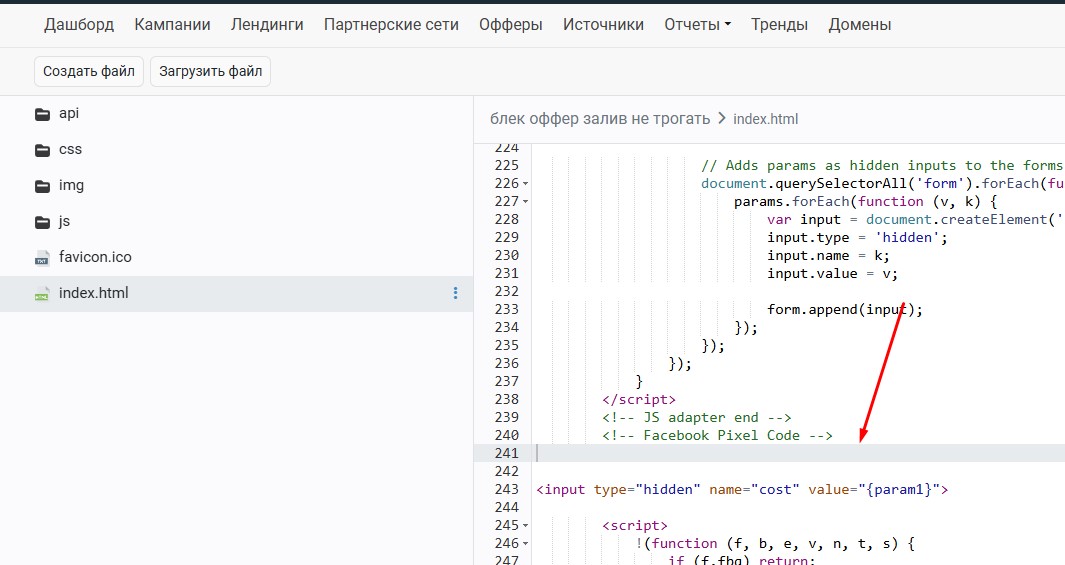1065x565 pixels.
Task: Click the Загрузить файл button
Action: pos(211,71)
